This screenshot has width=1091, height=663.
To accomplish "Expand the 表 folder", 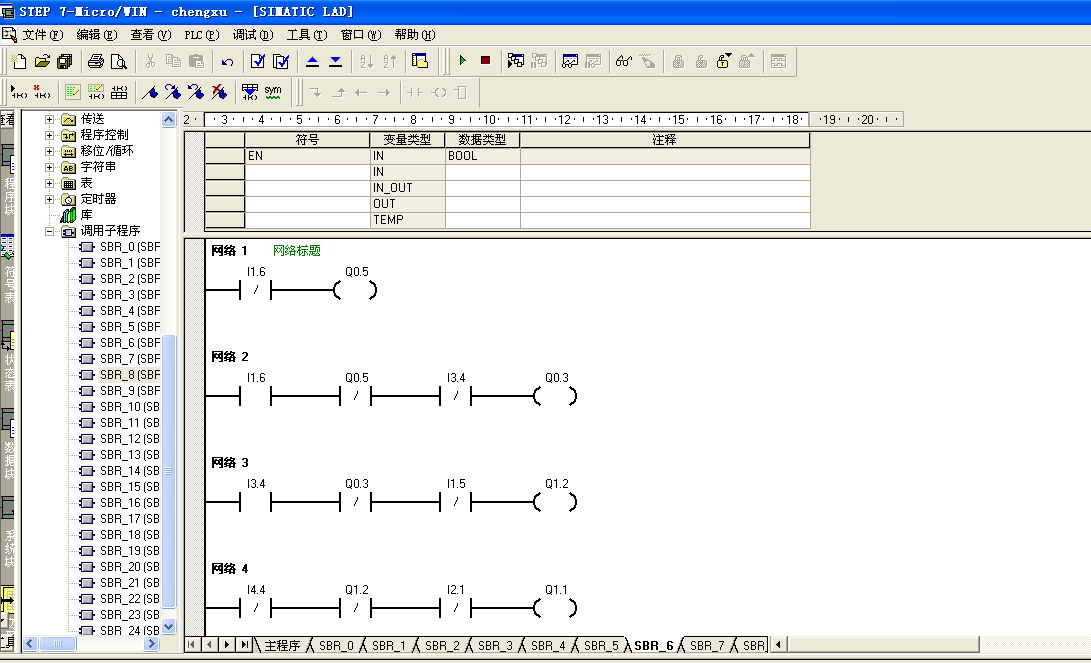I will (49, 183).
